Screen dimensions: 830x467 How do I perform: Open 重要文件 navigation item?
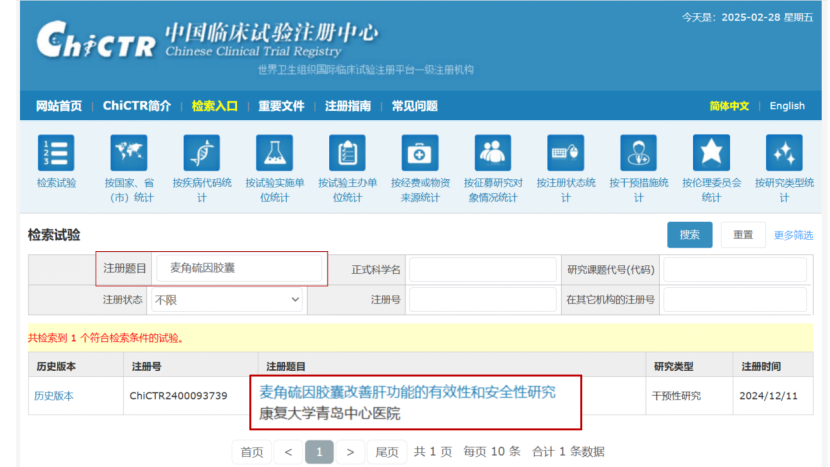(x=281, y=106)
